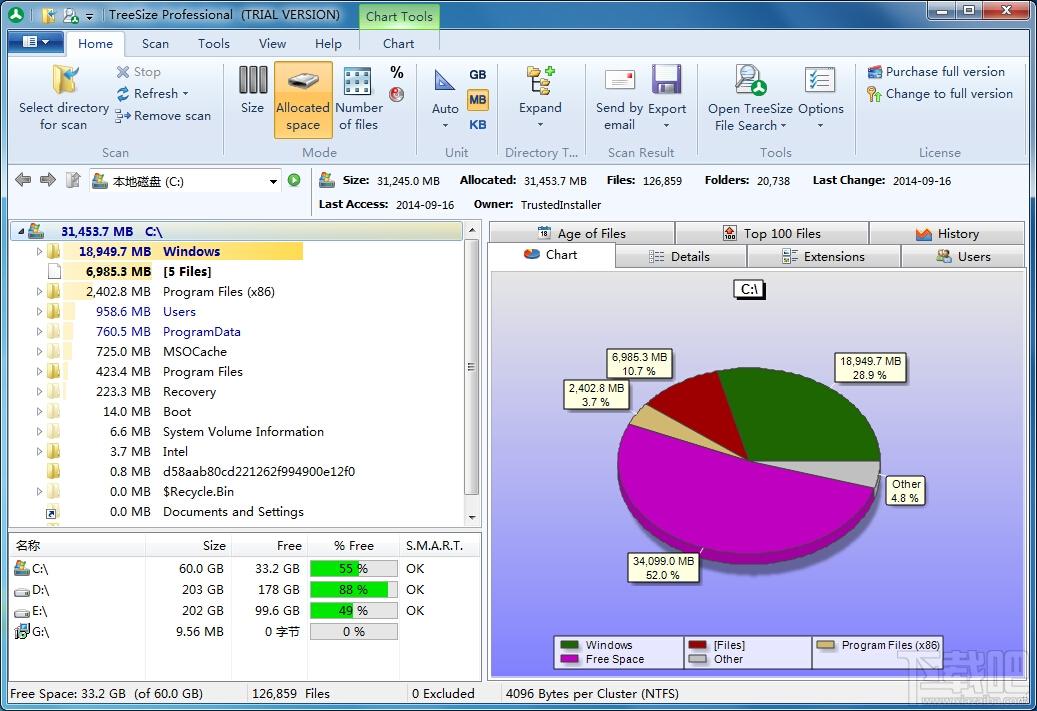Open the Help ribbon tab

(x=328, y=44)
